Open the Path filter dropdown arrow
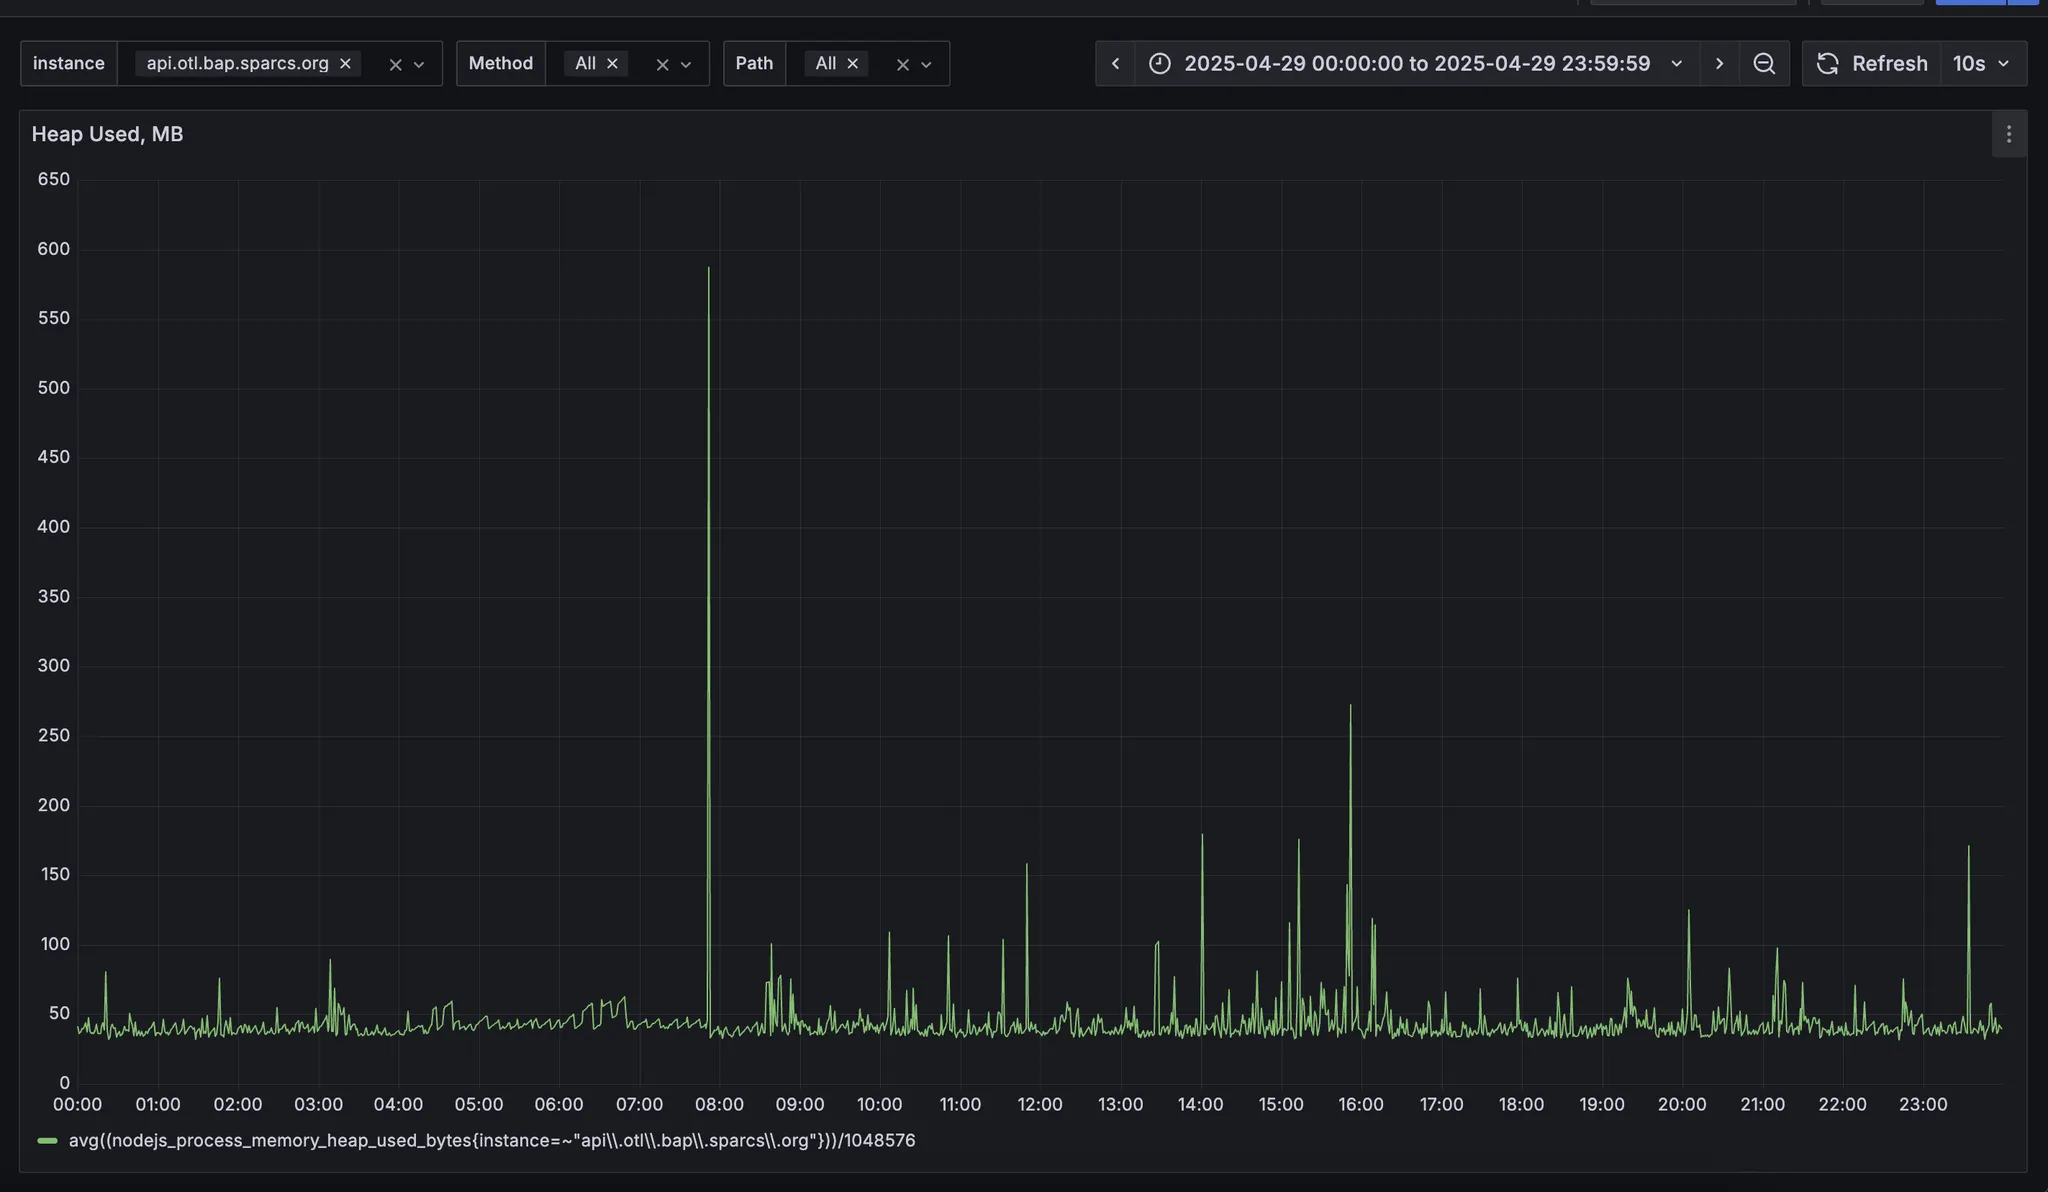The image size is (2048, 1192). tap(926, 65)
